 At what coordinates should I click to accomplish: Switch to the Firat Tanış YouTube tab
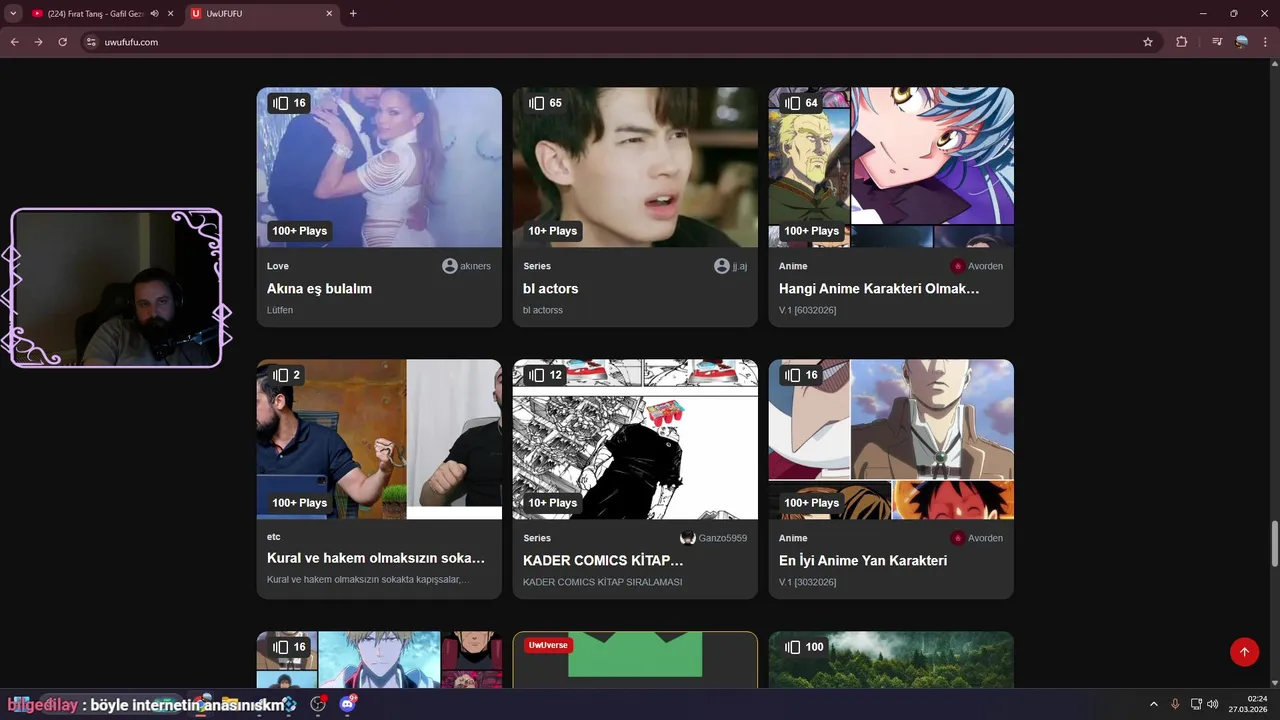(103, 14)
